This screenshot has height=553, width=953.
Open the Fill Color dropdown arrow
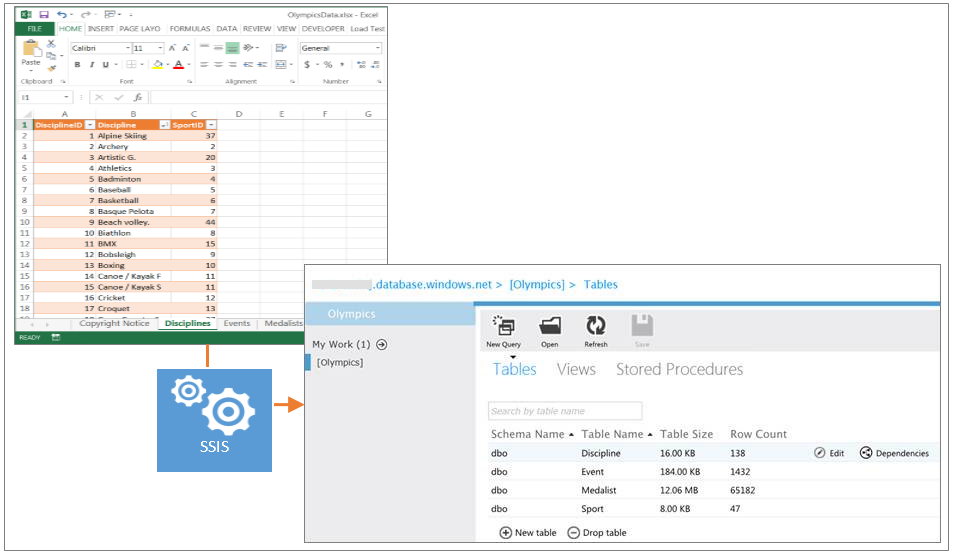tap(168, 64)
